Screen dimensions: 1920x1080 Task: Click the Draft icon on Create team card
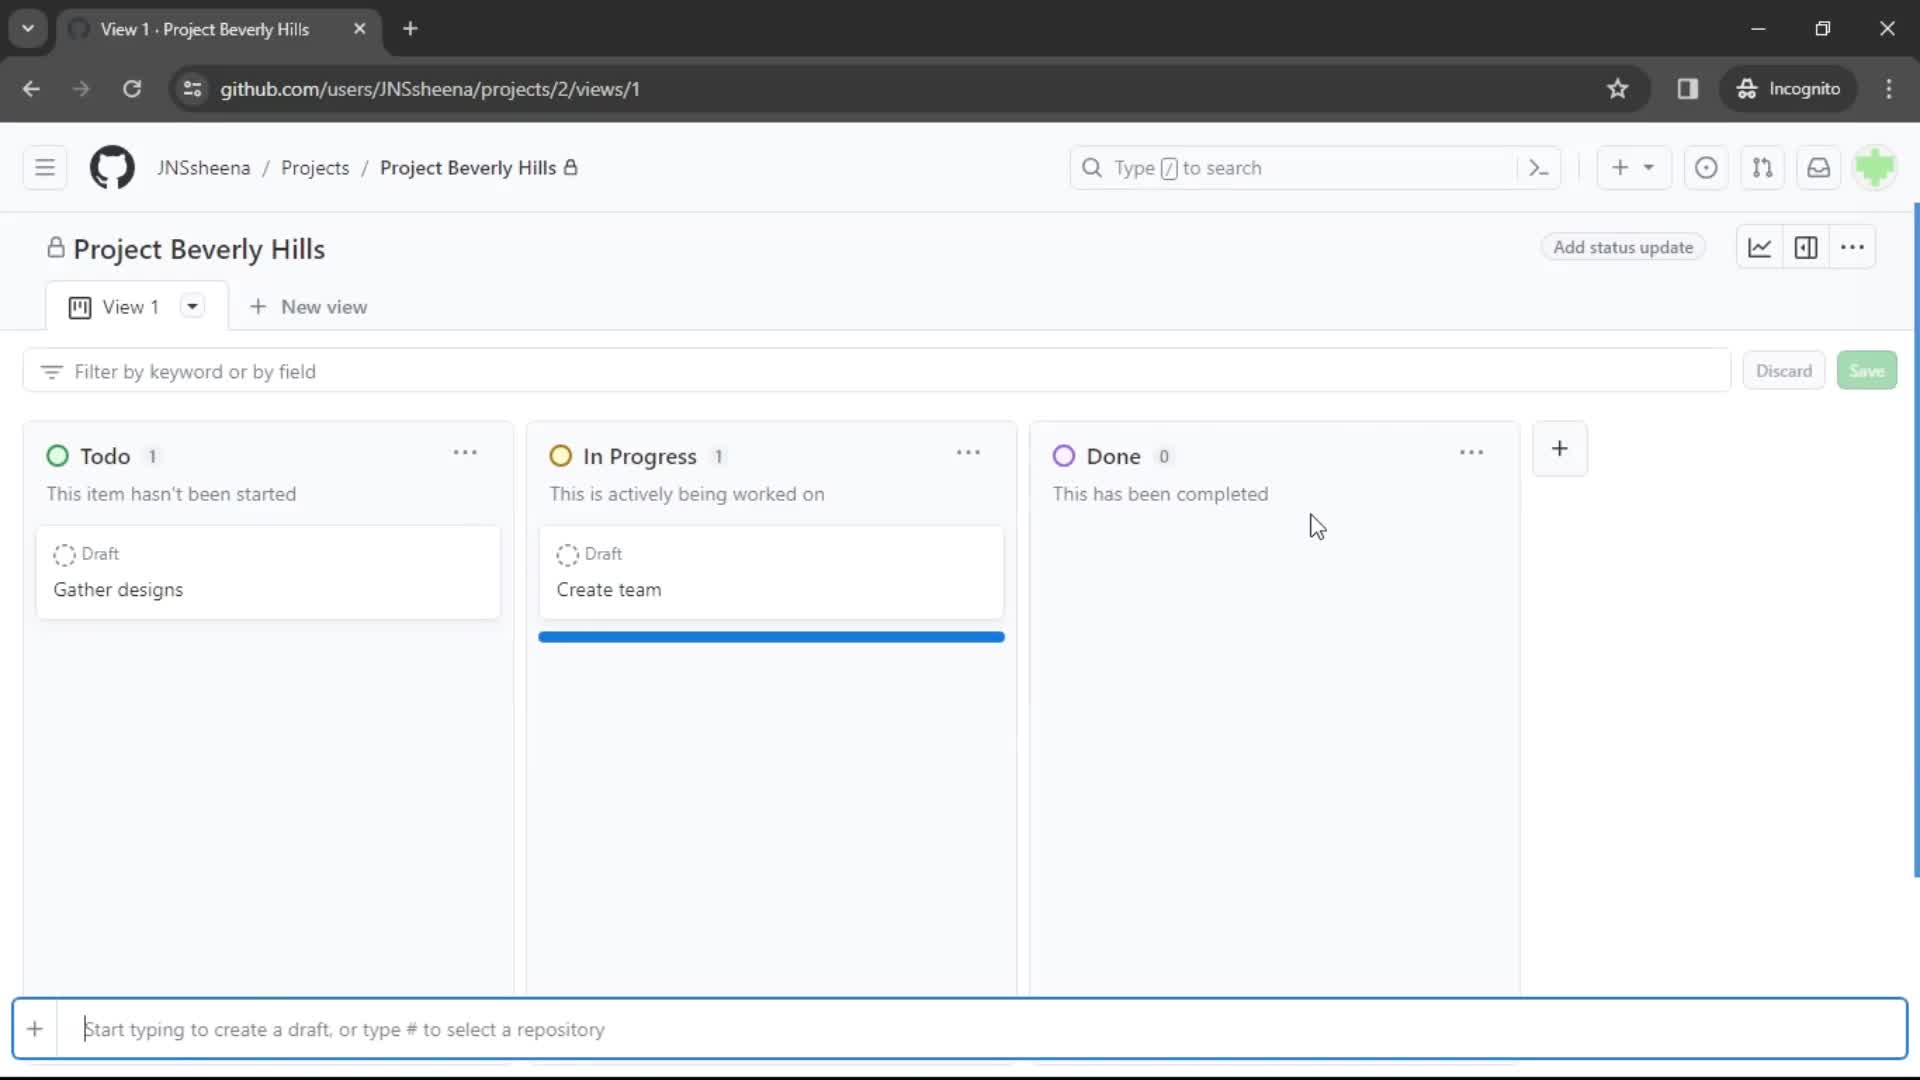[x=567, y=555]
